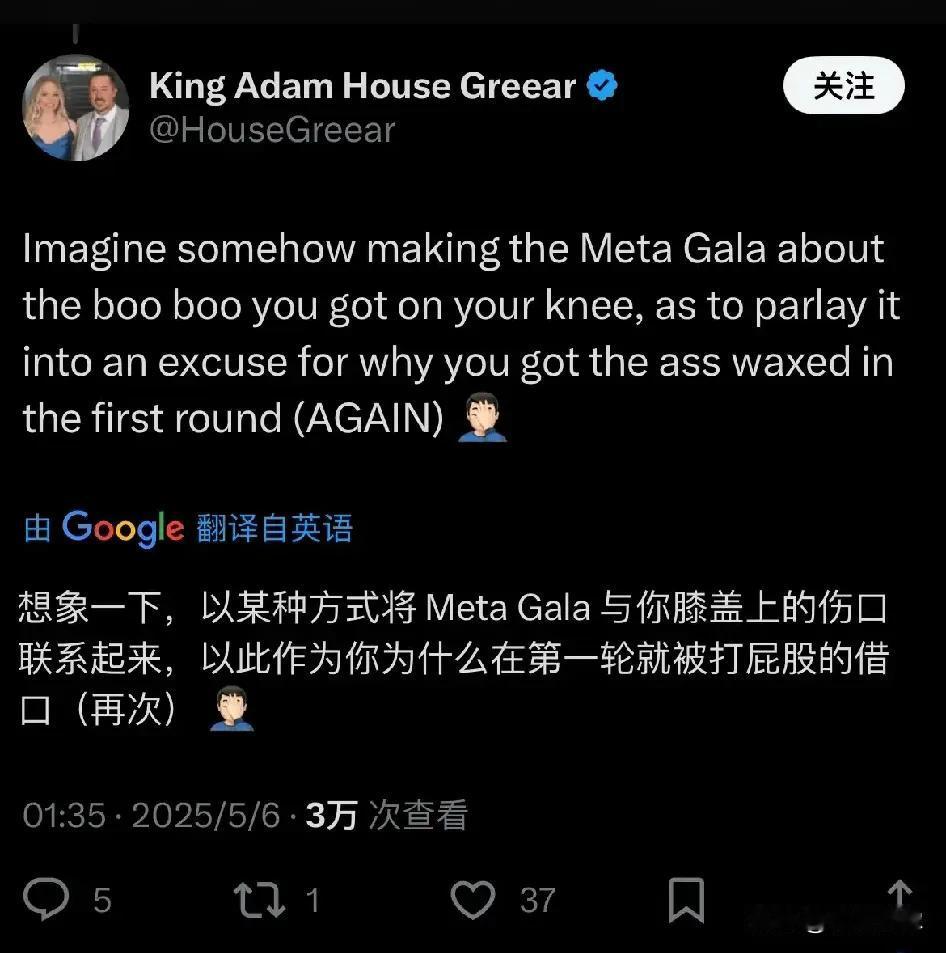This screenshot has height=953, width=946.
Task: Retweet the post using the arrows icon
Action: pos(260,900)
